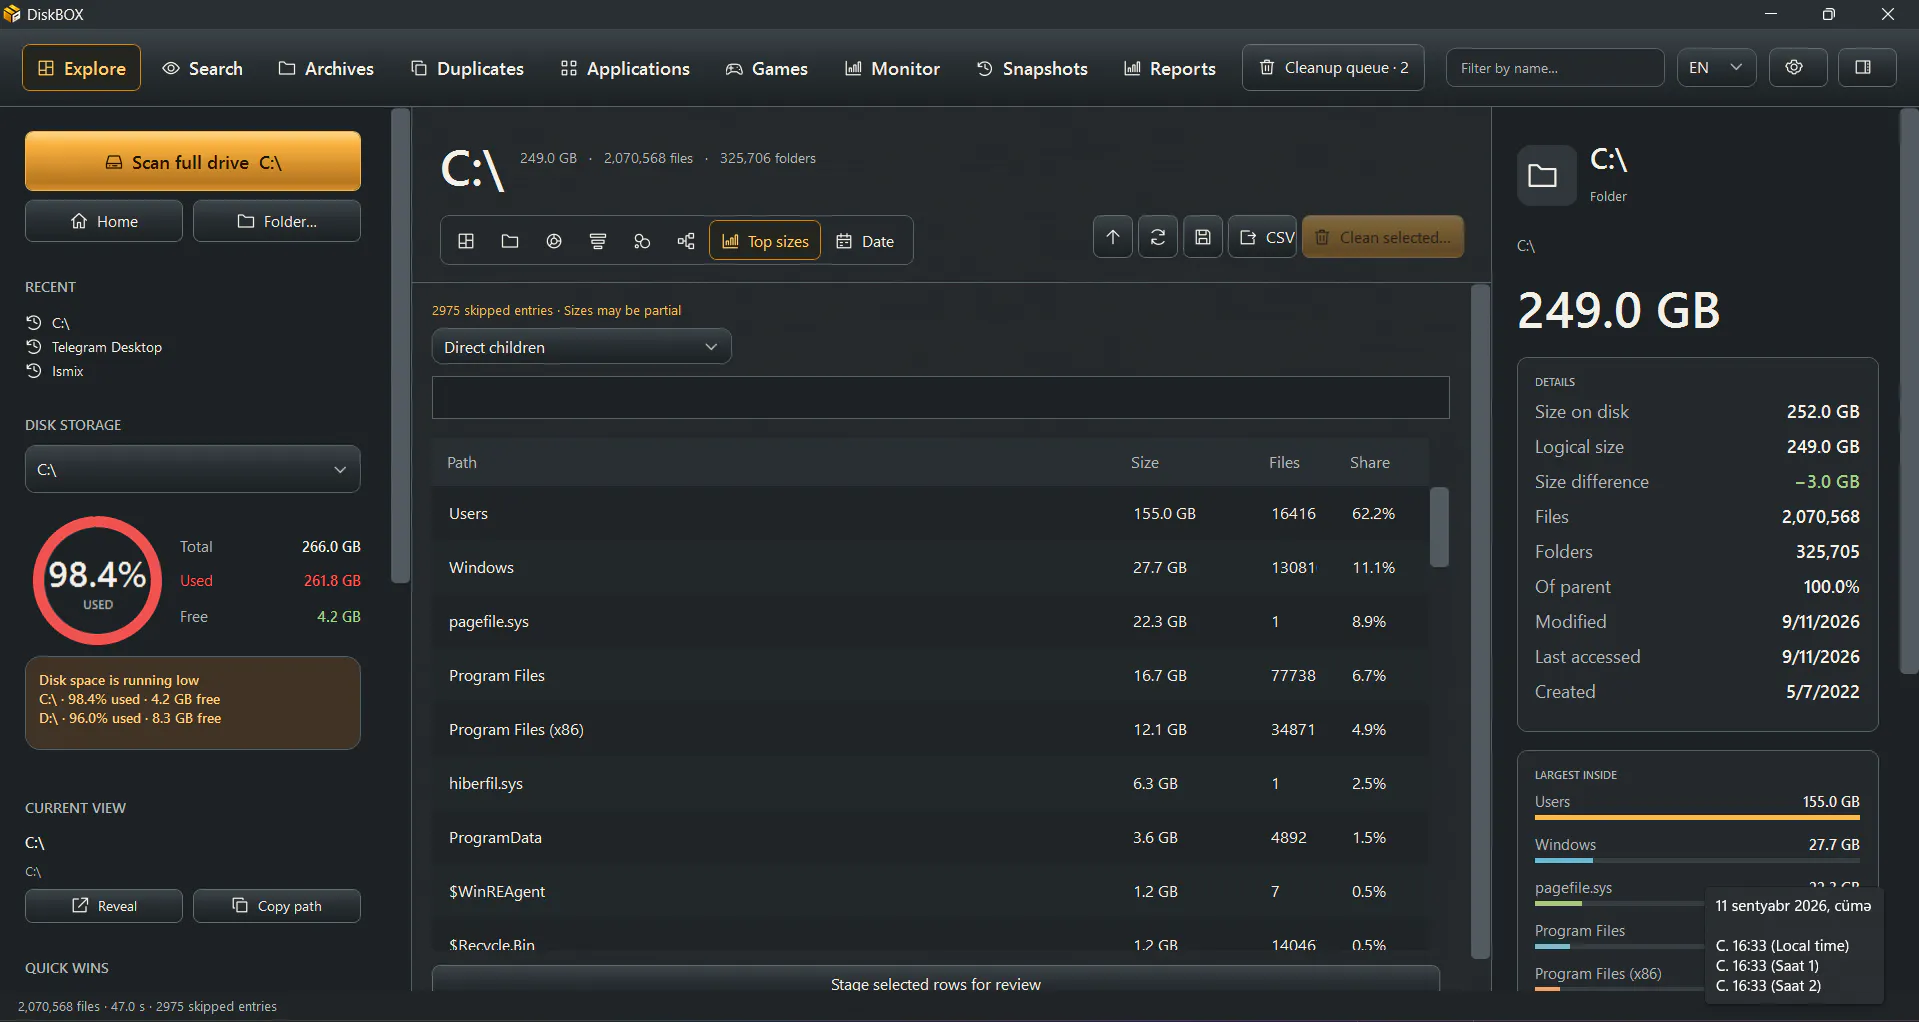Open the Snapshots tab
The image size is (1919, 1022).
[1032, 68]
